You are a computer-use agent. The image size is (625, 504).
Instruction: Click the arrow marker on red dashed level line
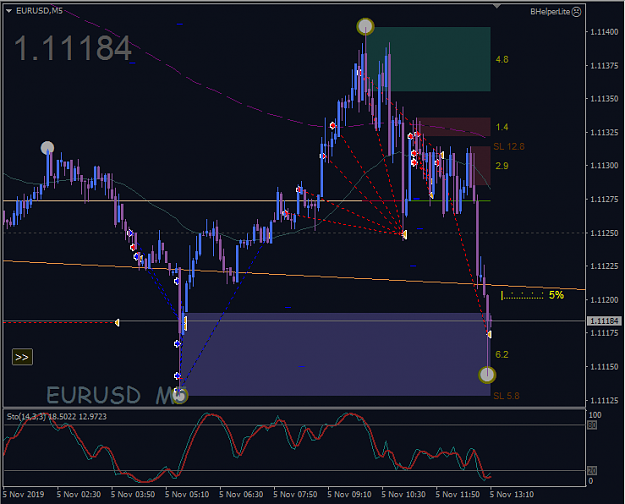click(x=117, y=322)
